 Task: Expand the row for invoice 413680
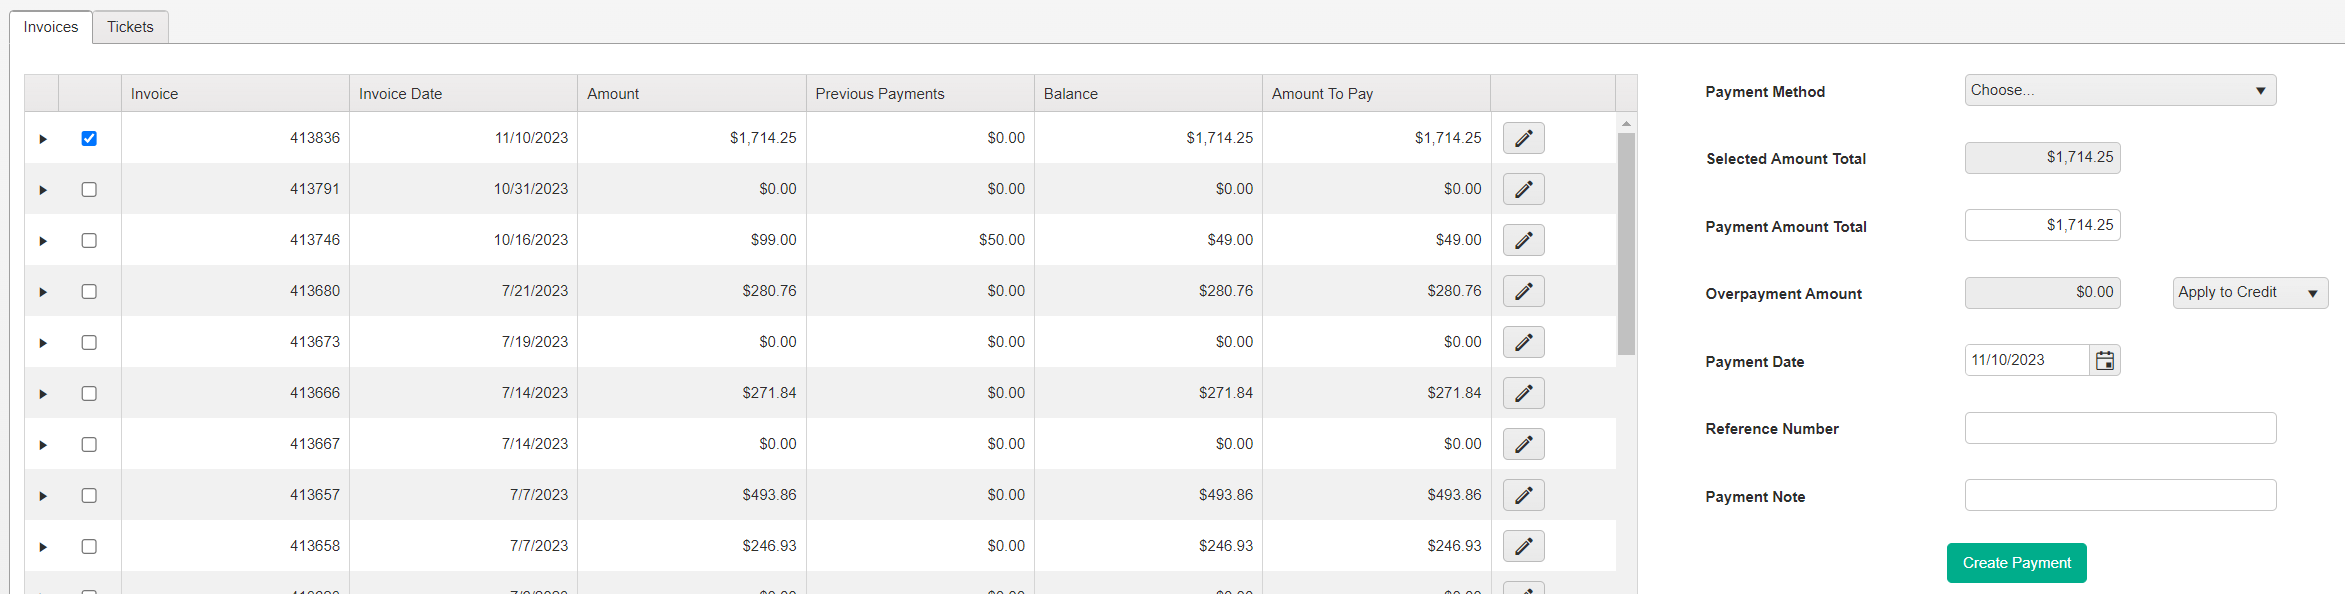click(43, 292)
